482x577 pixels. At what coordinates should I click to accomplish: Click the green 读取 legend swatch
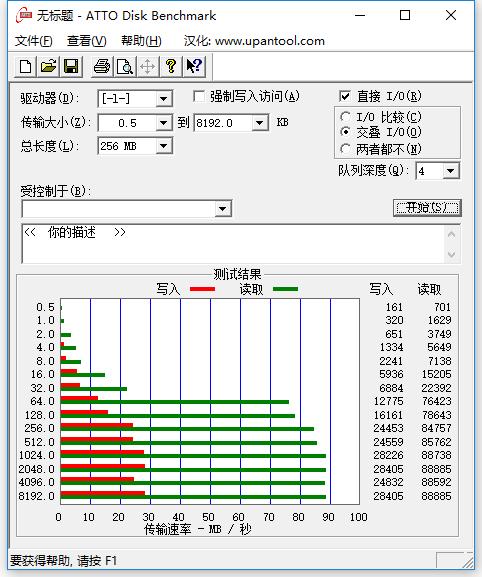tap(286, 289)
